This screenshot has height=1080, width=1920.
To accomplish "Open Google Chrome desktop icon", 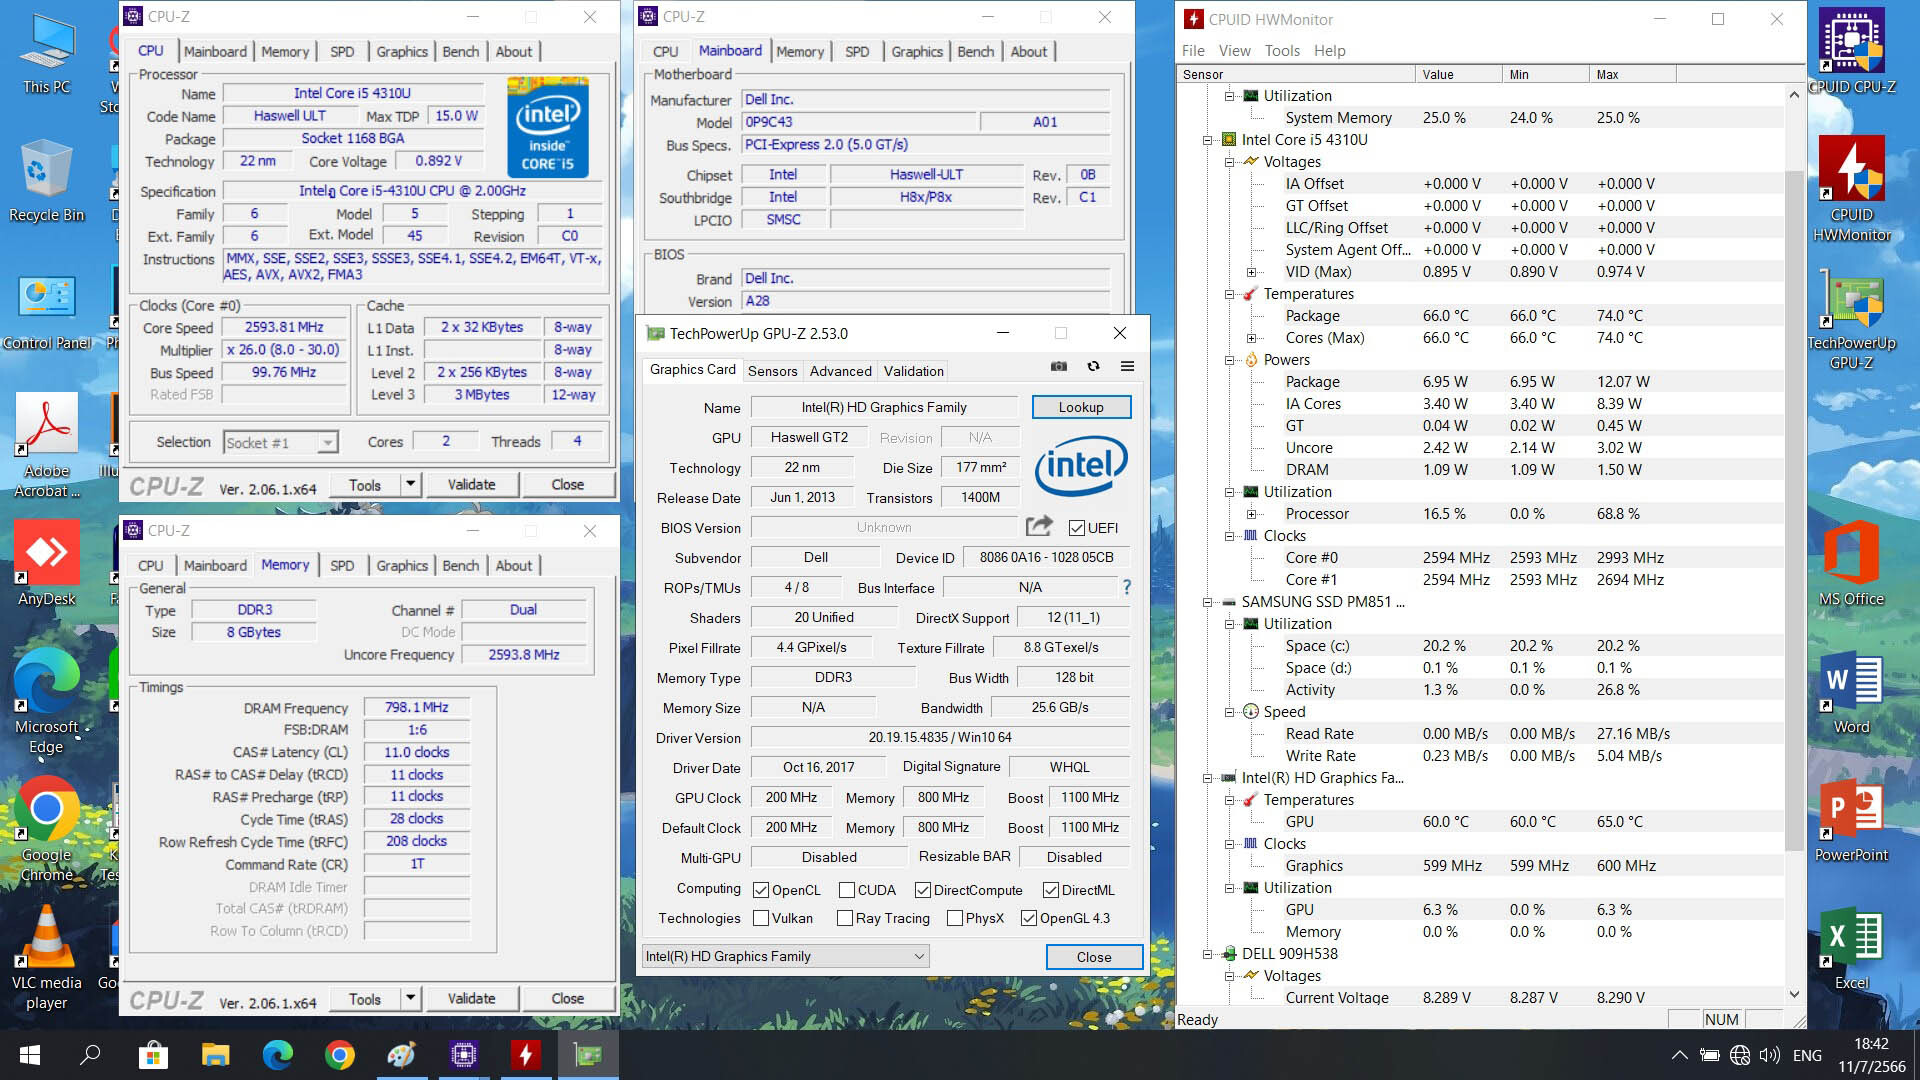I will point(47,830).
